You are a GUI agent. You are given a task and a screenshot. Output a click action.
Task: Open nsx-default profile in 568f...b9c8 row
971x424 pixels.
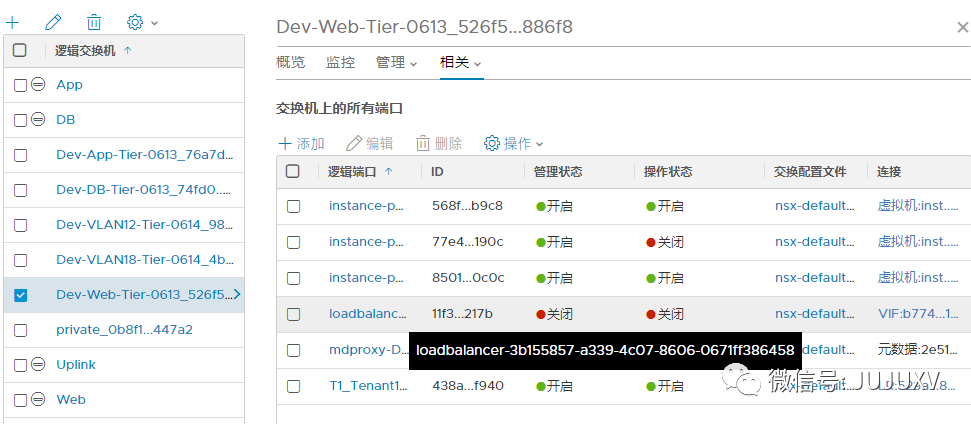coord(815,206)
